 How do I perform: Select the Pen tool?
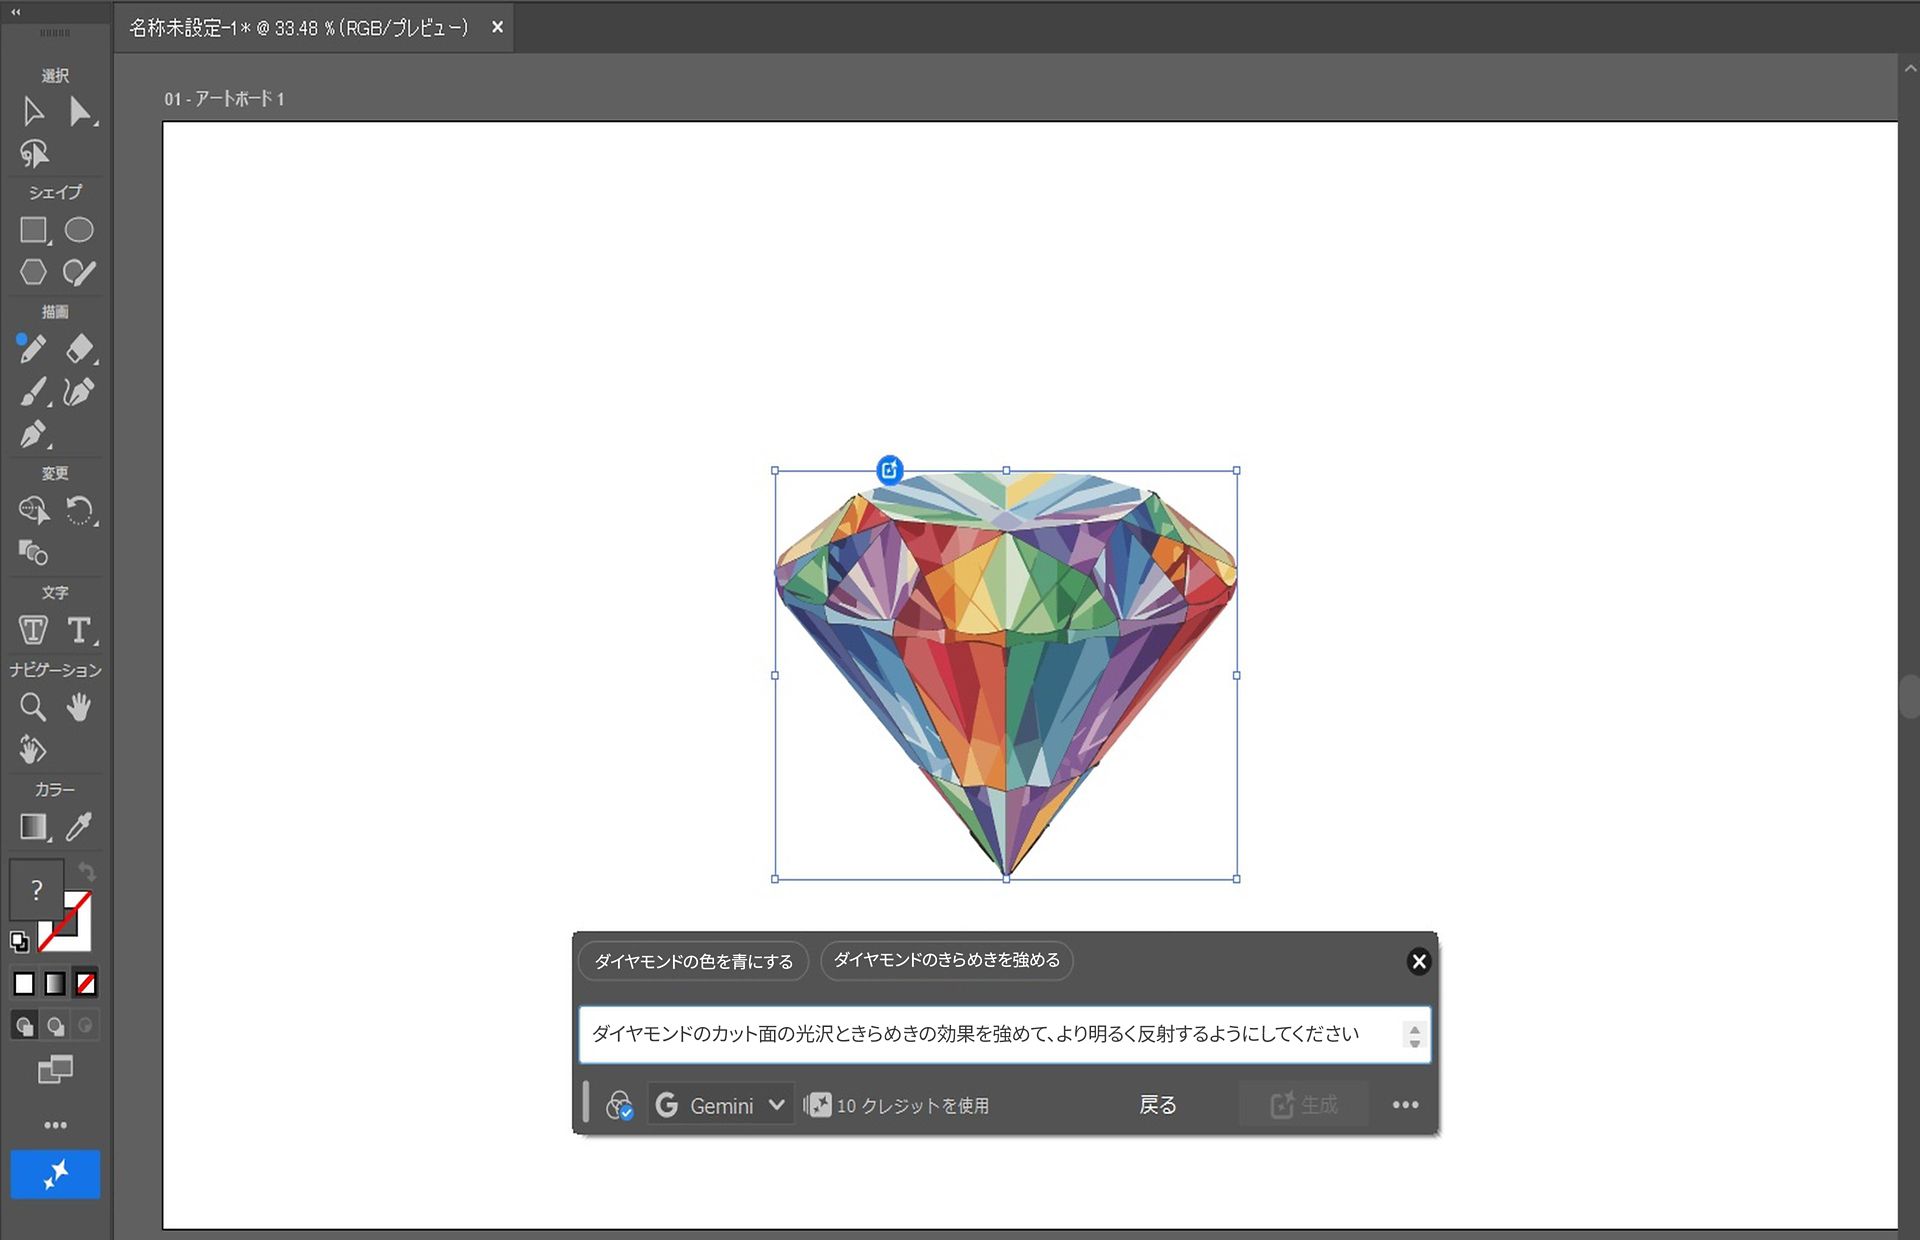[34, 434]
